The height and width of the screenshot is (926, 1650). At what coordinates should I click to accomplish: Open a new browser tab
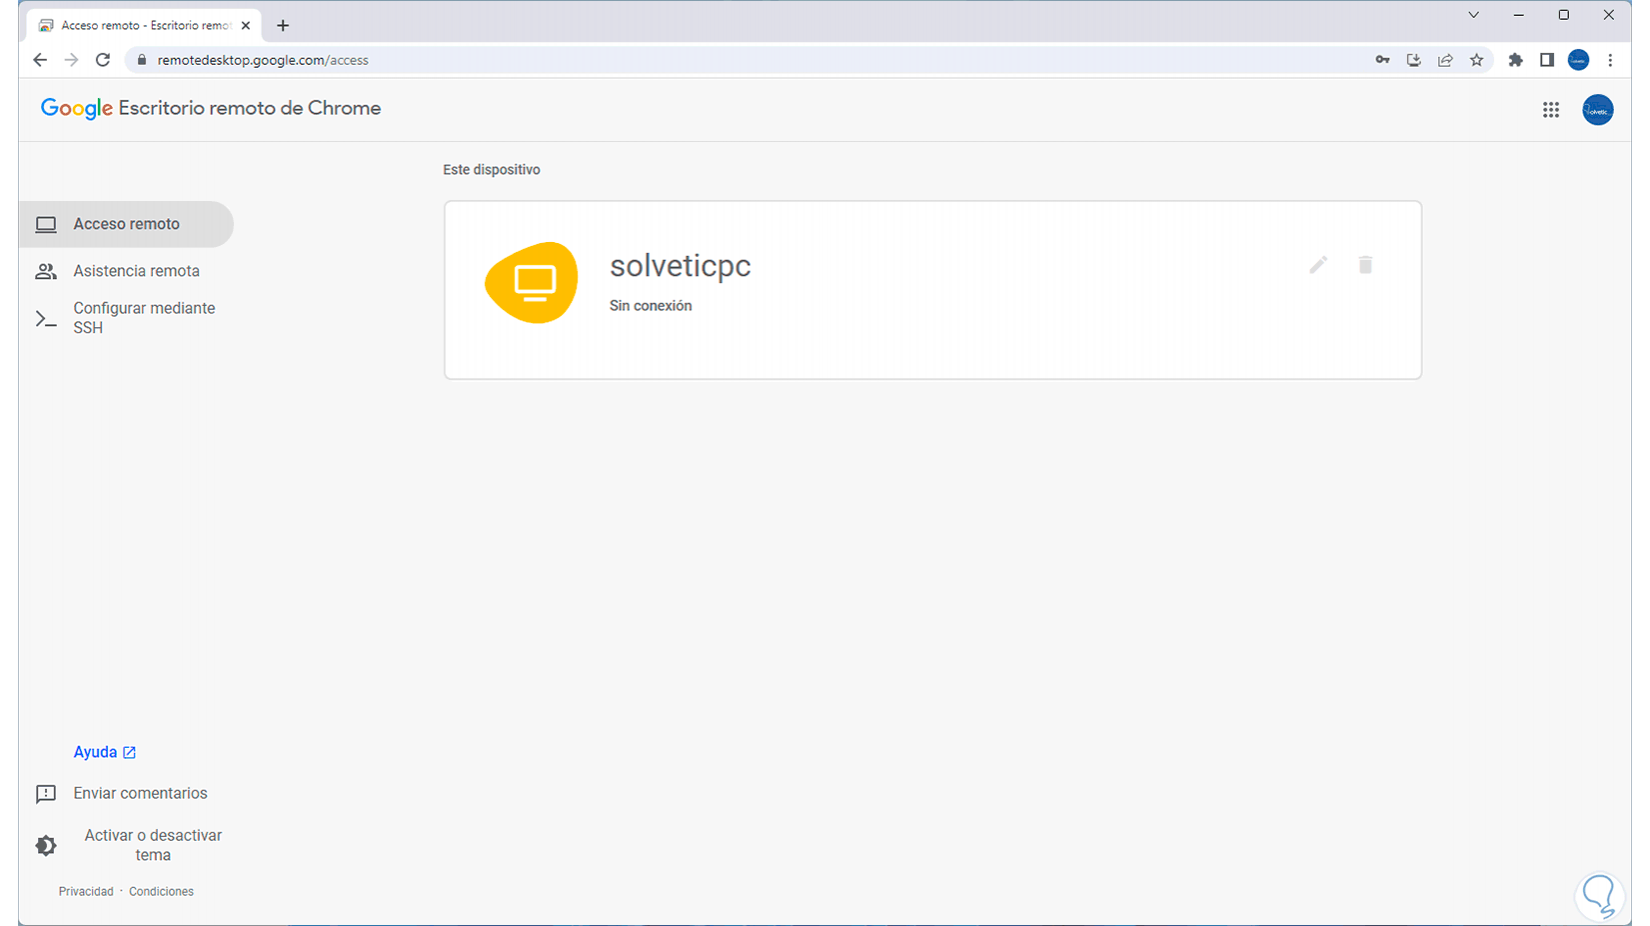pyautogui.click(x=283, y=26)
